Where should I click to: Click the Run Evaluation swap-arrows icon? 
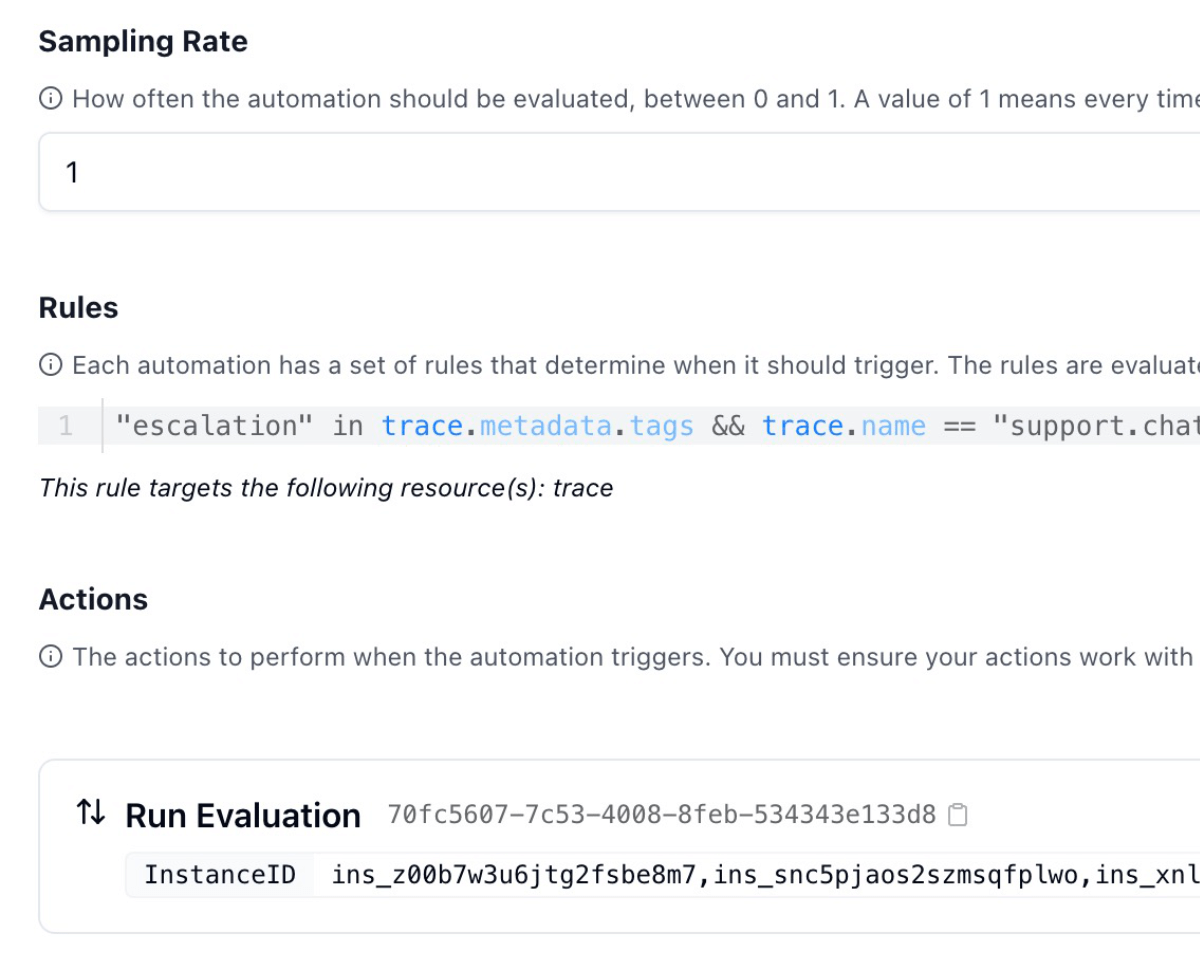91,814
